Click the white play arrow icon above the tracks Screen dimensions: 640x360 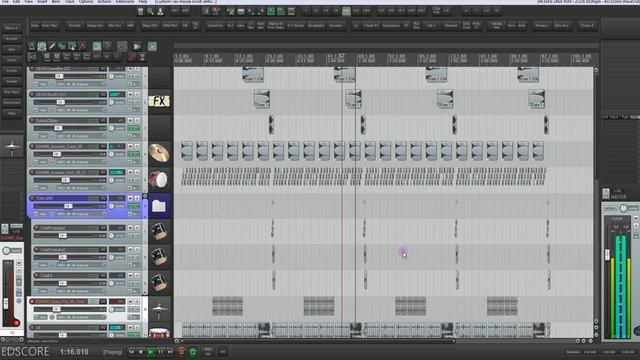click(x=137, y=46)
